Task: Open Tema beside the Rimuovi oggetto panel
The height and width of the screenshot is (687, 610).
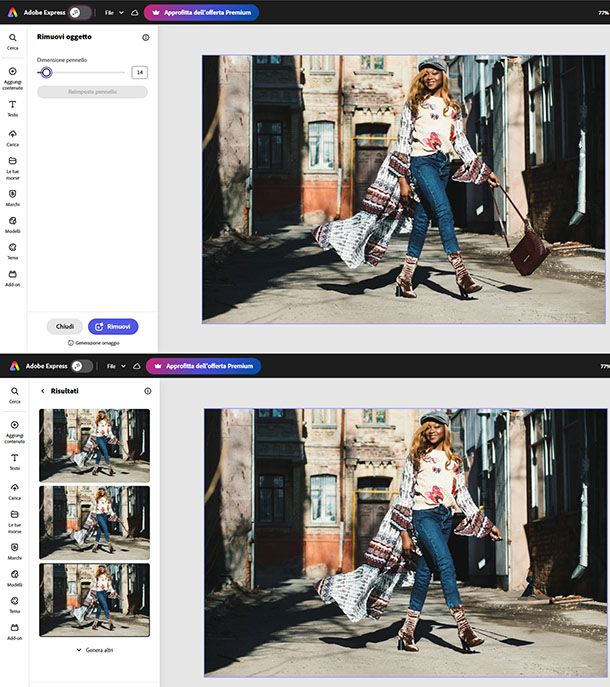Action: (13, 251)
